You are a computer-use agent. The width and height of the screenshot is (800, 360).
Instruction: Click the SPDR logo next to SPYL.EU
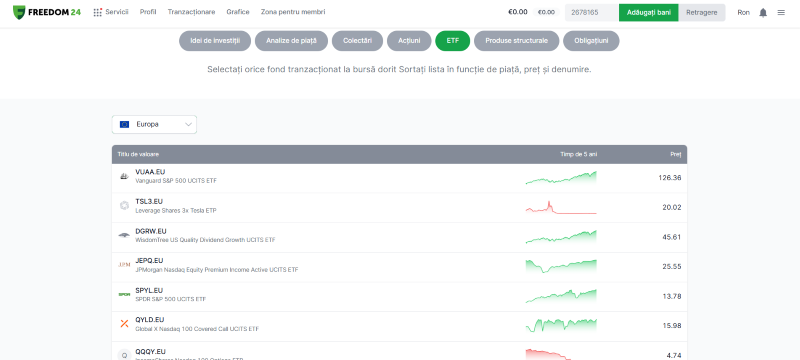pyautogui.click(x=124, y=294)
